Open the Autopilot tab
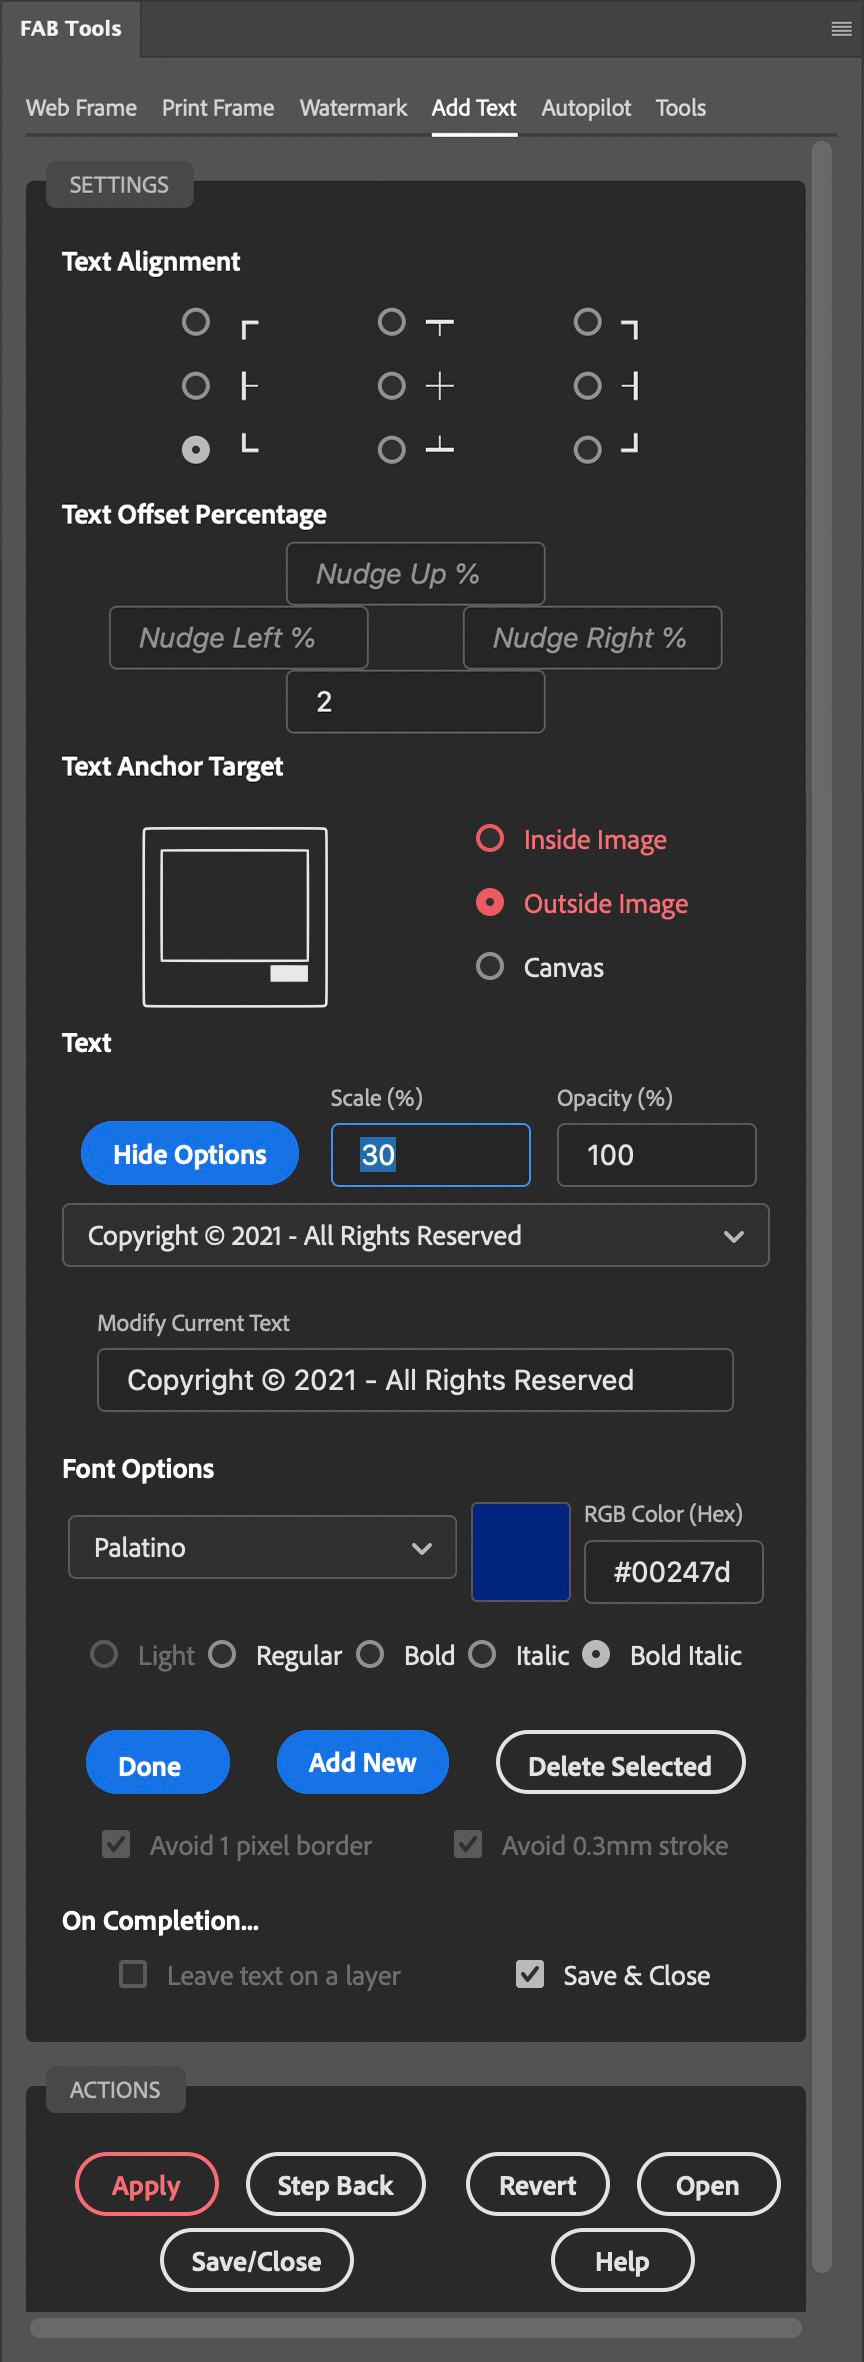 (586, 108)
